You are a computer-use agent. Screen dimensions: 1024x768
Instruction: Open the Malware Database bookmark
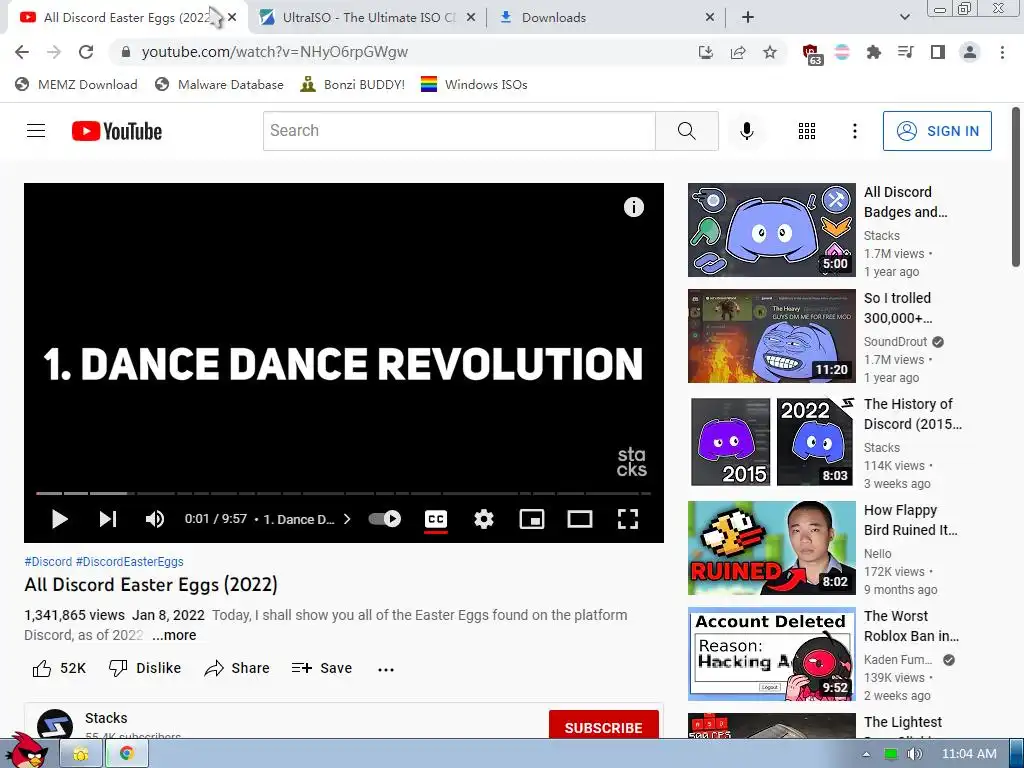[x=219, y=84]
